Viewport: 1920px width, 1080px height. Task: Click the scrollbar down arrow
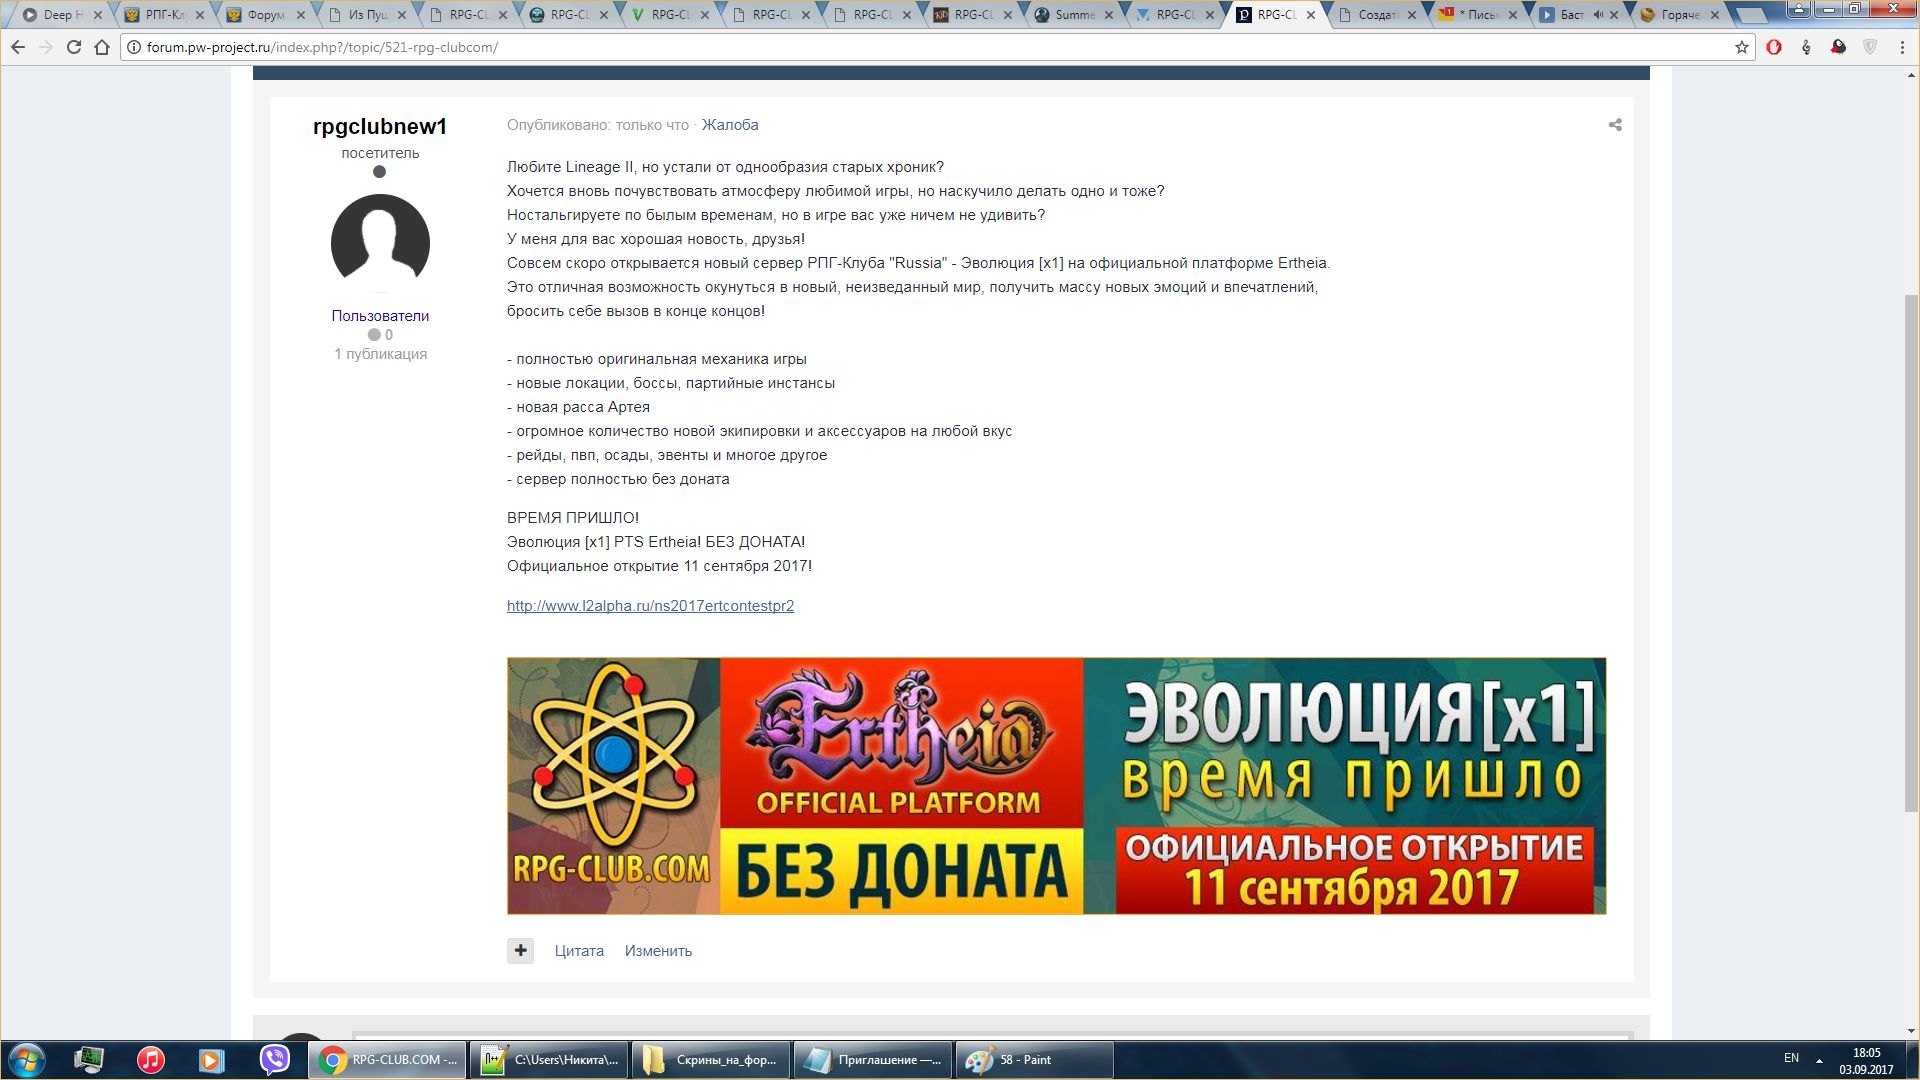pyautogui.click(x=1911, y=1031)
